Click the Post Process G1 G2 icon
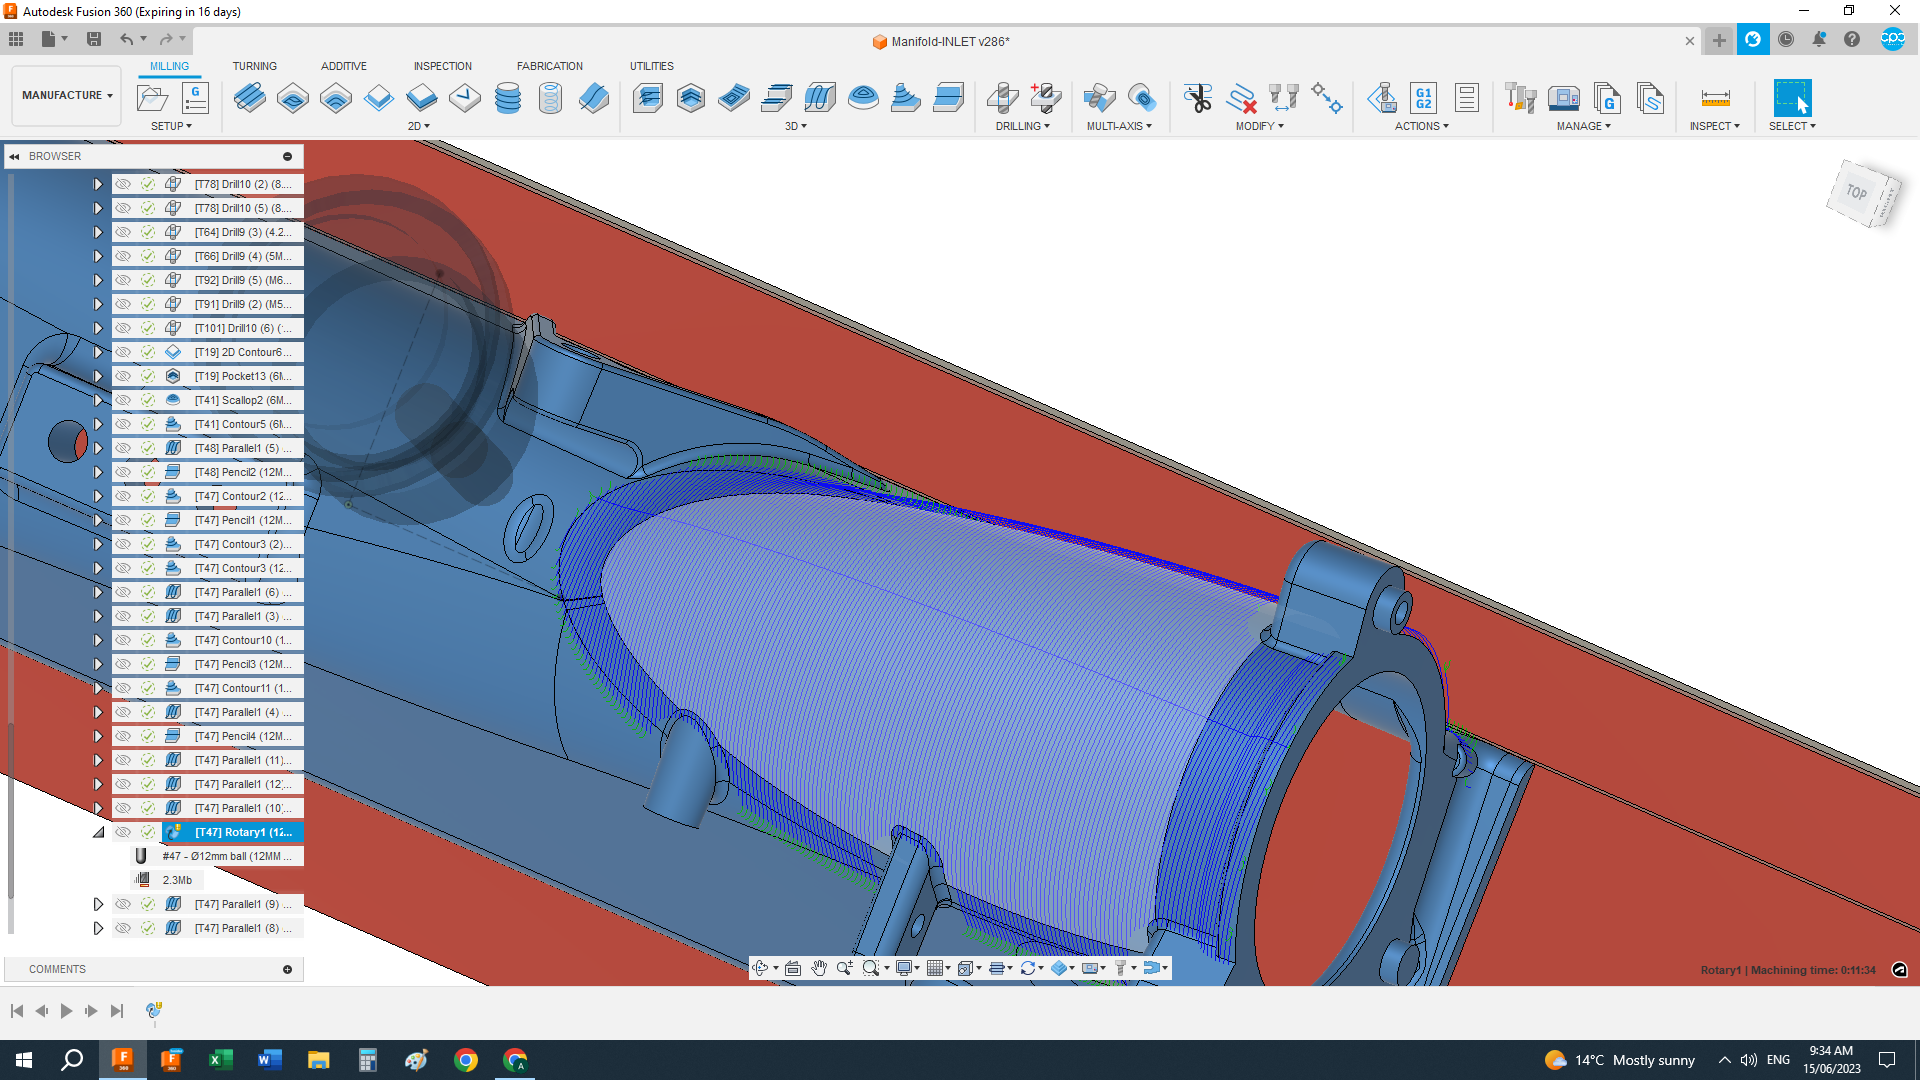The height and width of the screenshot is (1080, 1920). (x=1423, y=98)
